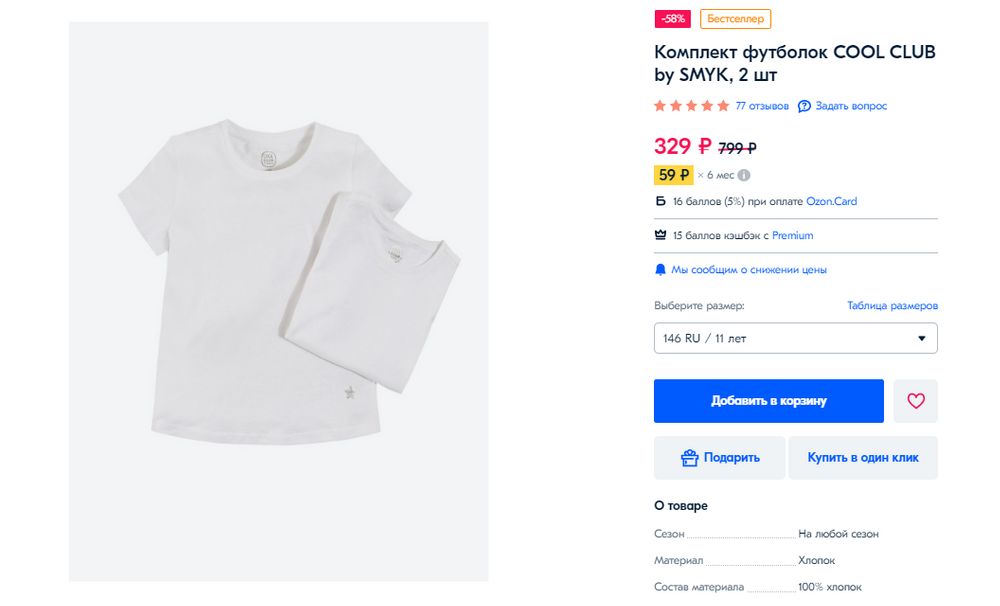
Task: Click the installment info icon near 6 мес
Action: (744, 175)
